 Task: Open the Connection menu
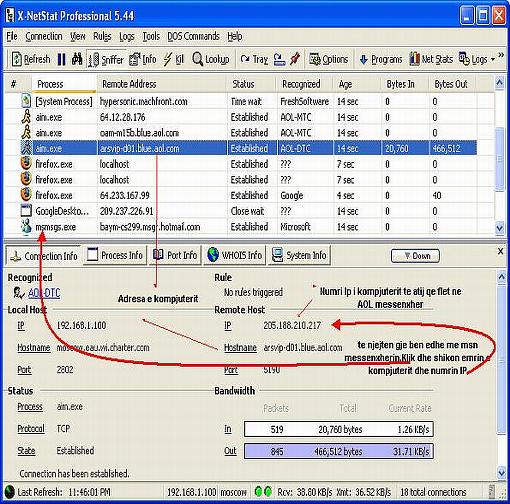44,36
